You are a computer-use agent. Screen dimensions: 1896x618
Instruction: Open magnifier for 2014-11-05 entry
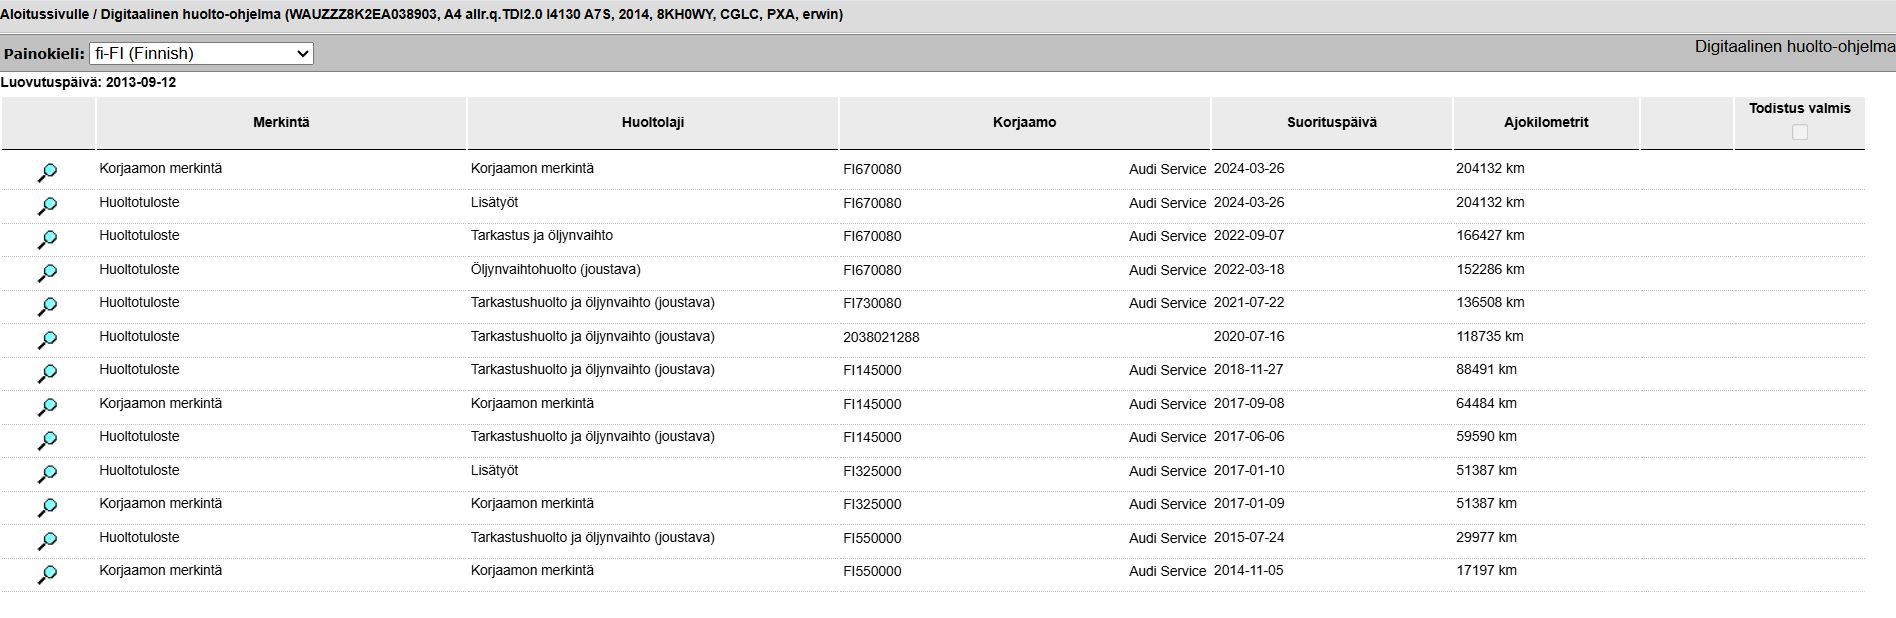(47, 575)
